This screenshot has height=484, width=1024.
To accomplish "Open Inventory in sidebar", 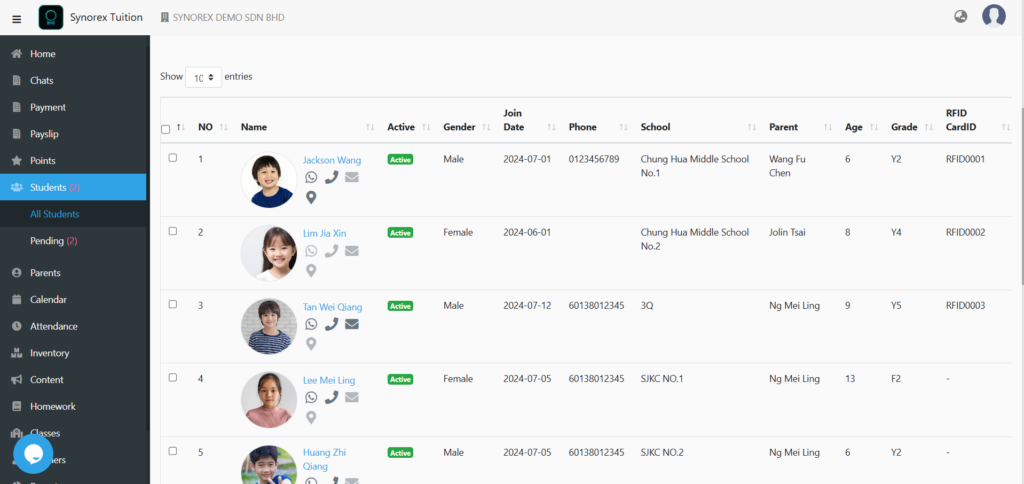I will [x=73, y=353].
